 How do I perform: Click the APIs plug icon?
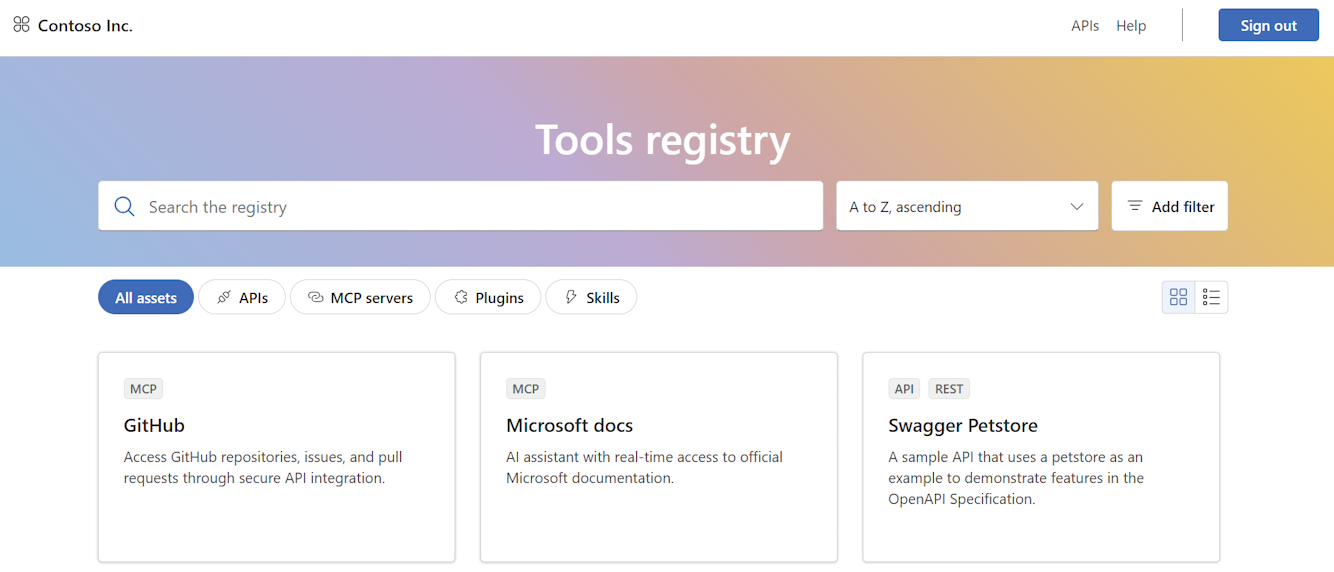(x=224, y=297)
